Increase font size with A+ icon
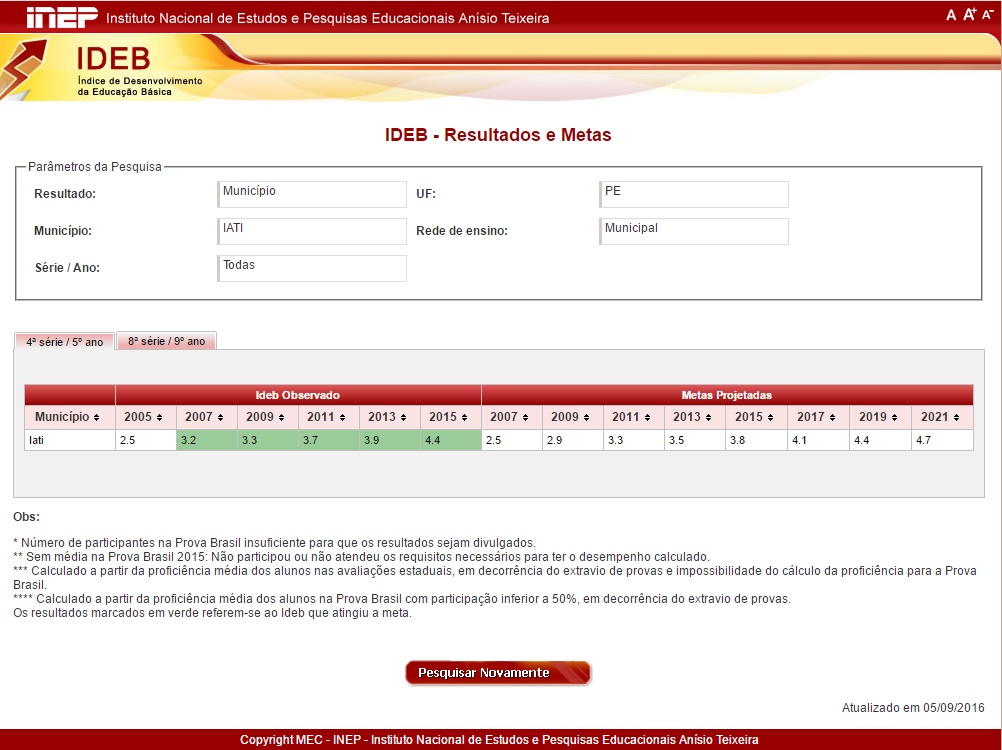 (x=969, y=14)
